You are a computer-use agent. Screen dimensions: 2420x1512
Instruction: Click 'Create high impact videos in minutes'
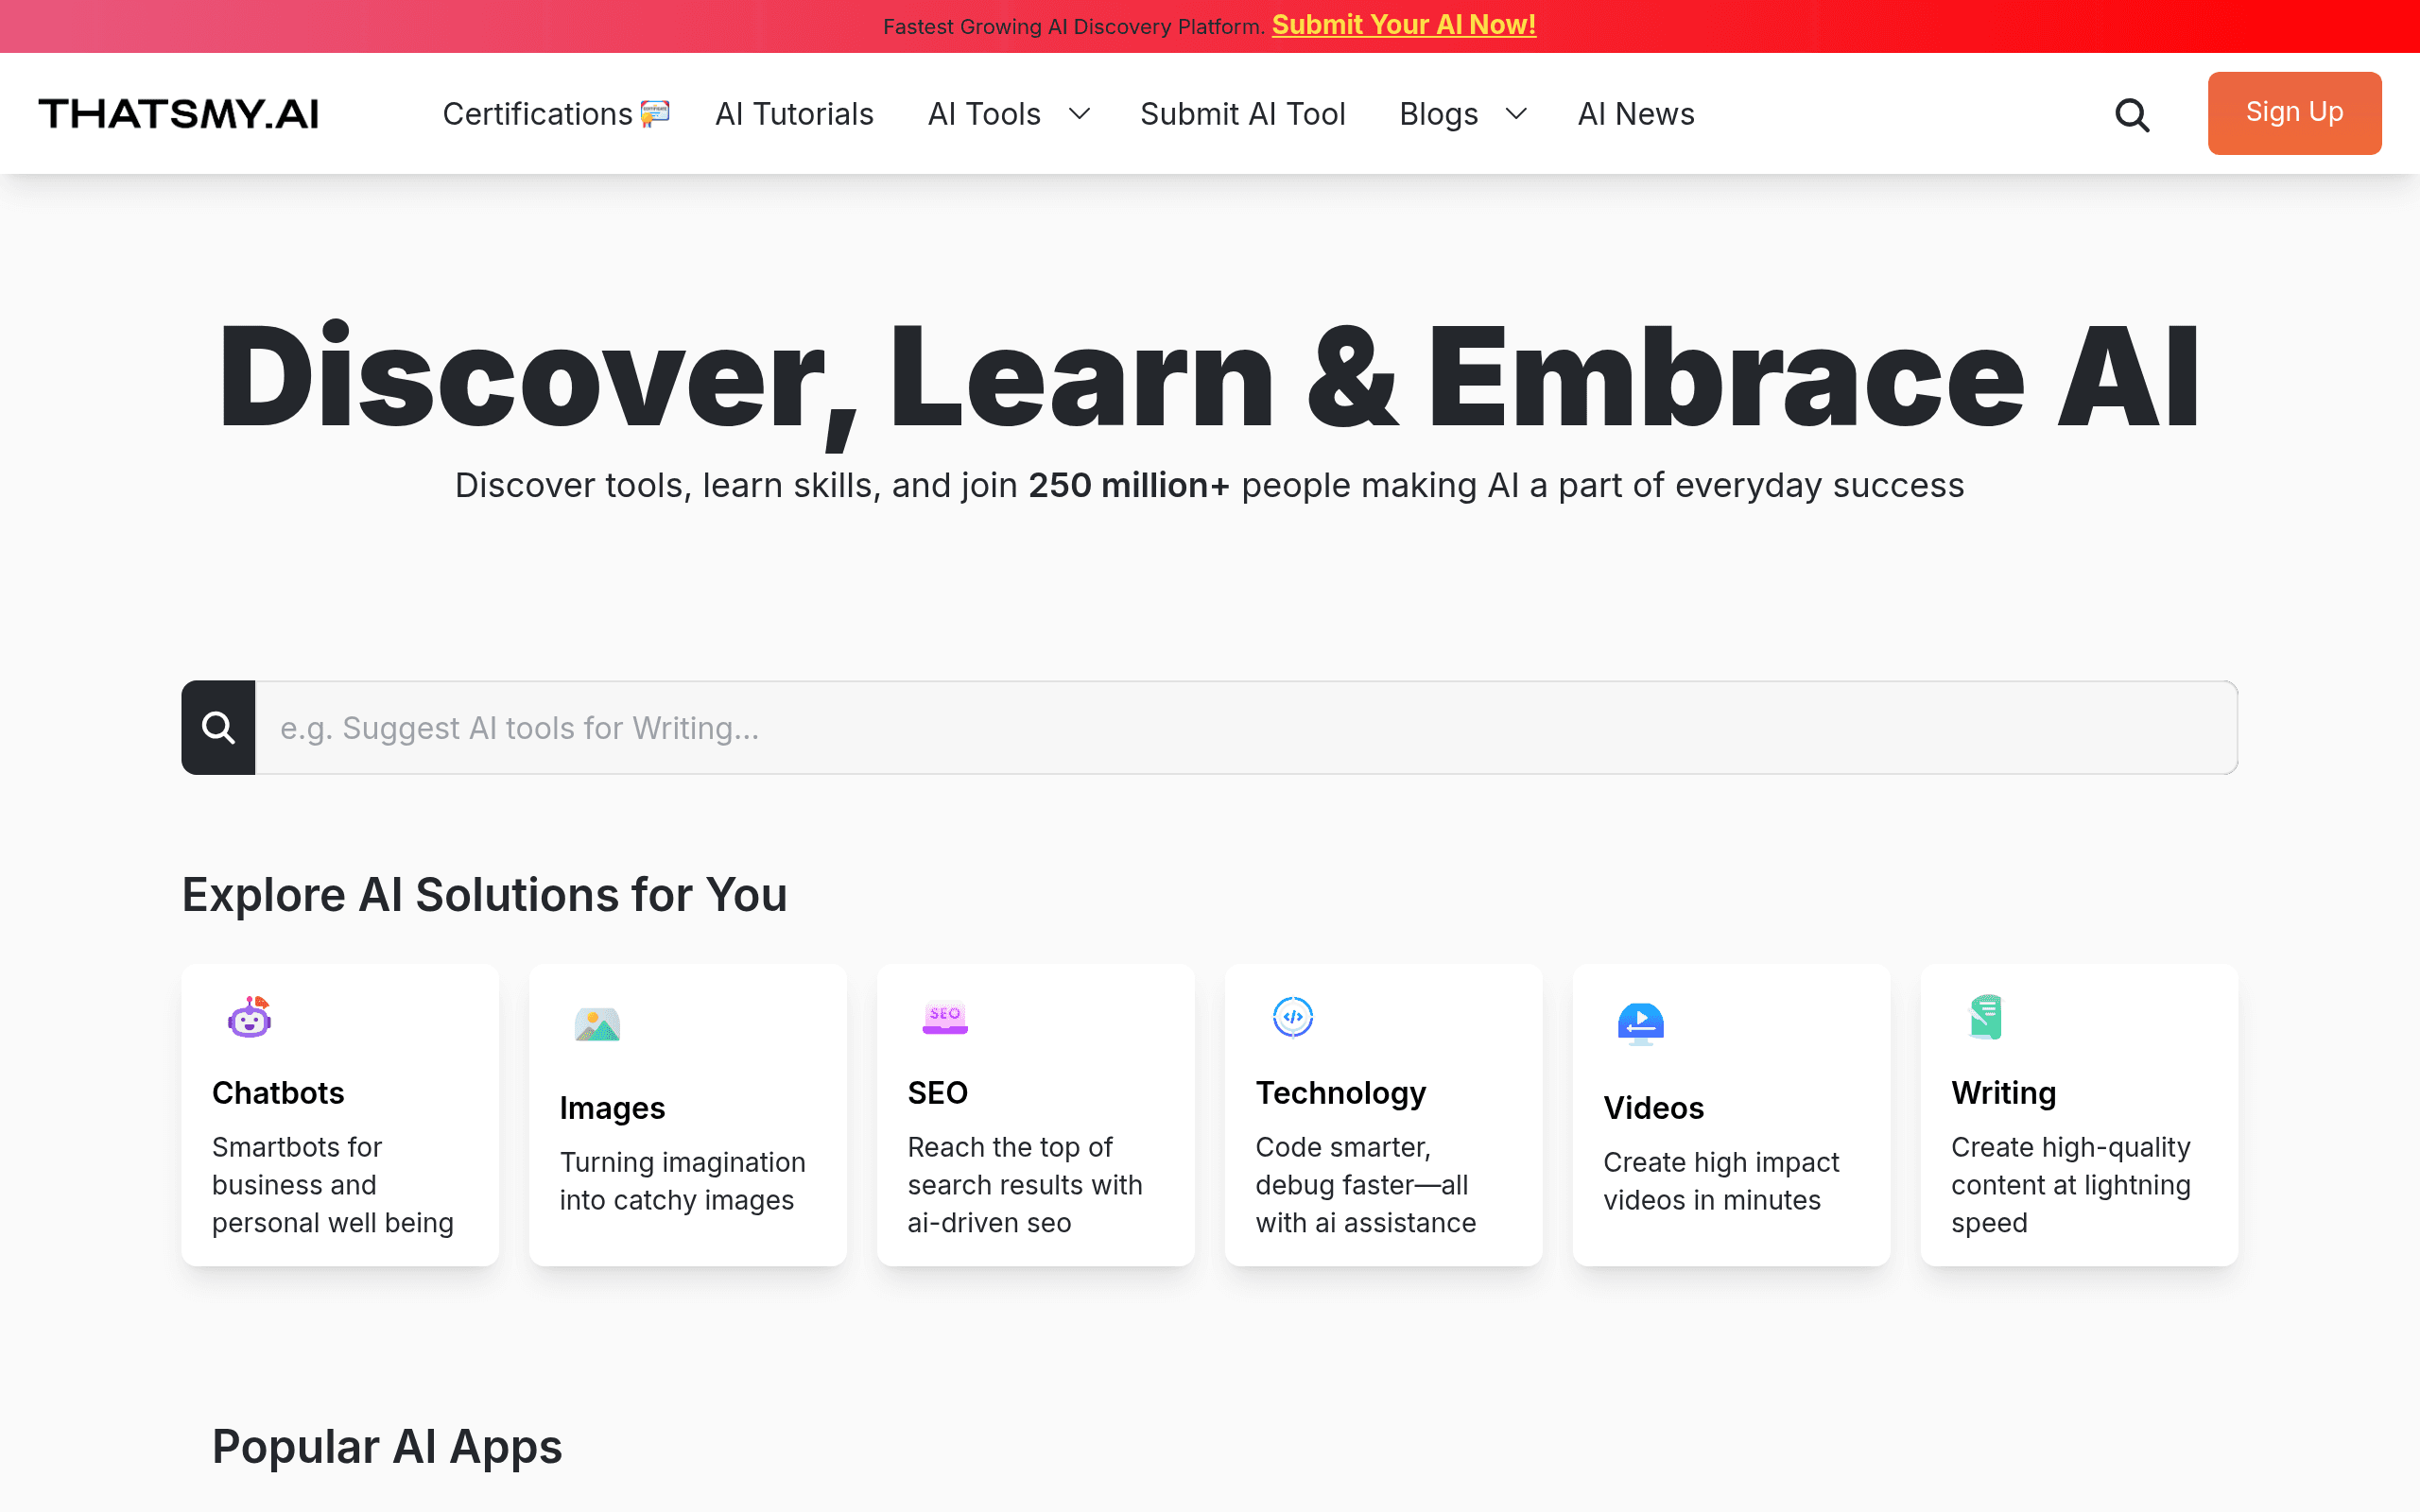(1721, 1181)
